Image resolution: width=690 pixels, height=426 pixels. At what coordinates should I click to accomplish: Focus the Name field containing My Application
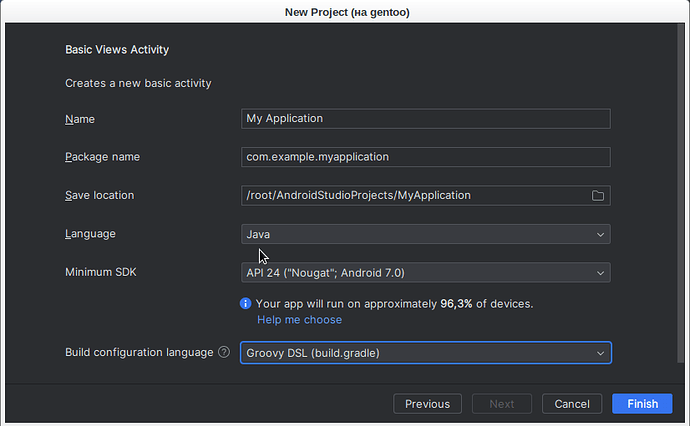[x=426, y=119]
